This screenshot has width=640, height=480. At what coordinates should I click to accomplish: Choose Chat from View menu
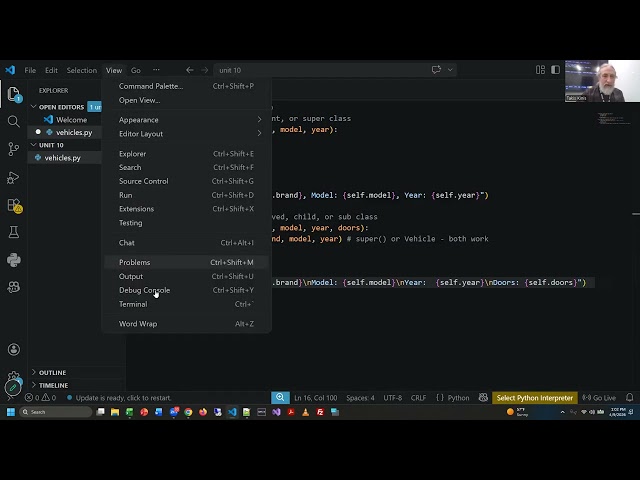coord(186,242)
